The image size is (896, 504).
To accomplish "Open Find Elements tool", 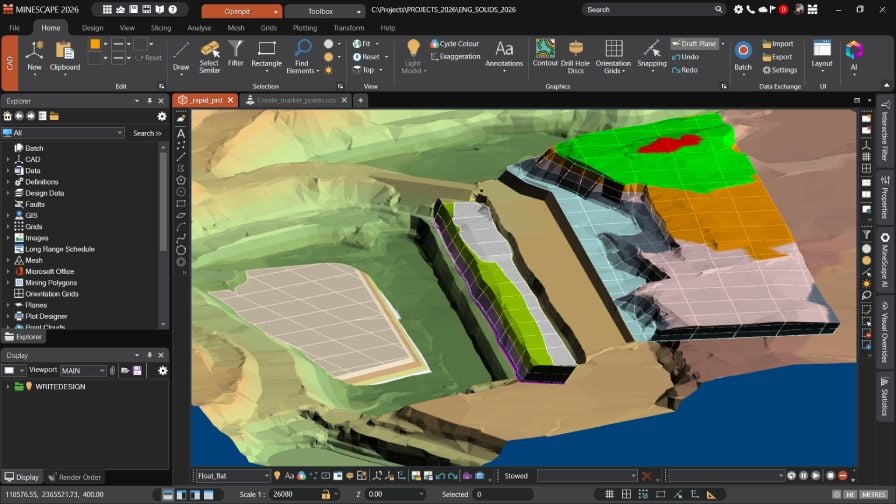I will 302,57.
